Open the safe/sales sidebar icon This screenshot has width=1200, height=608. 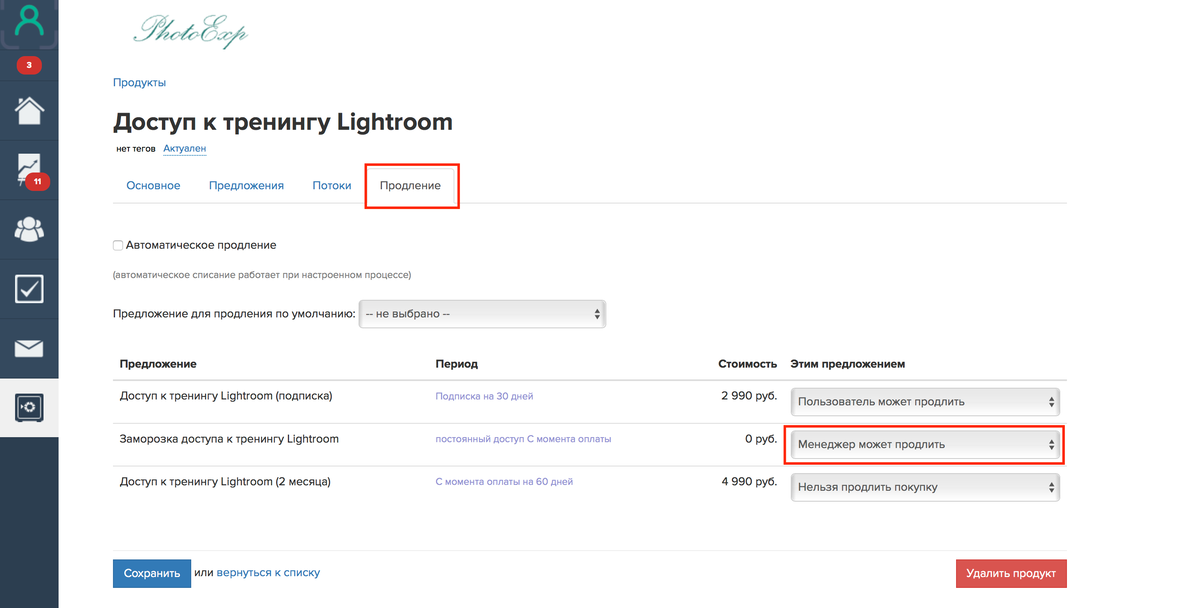pos(29,407)
